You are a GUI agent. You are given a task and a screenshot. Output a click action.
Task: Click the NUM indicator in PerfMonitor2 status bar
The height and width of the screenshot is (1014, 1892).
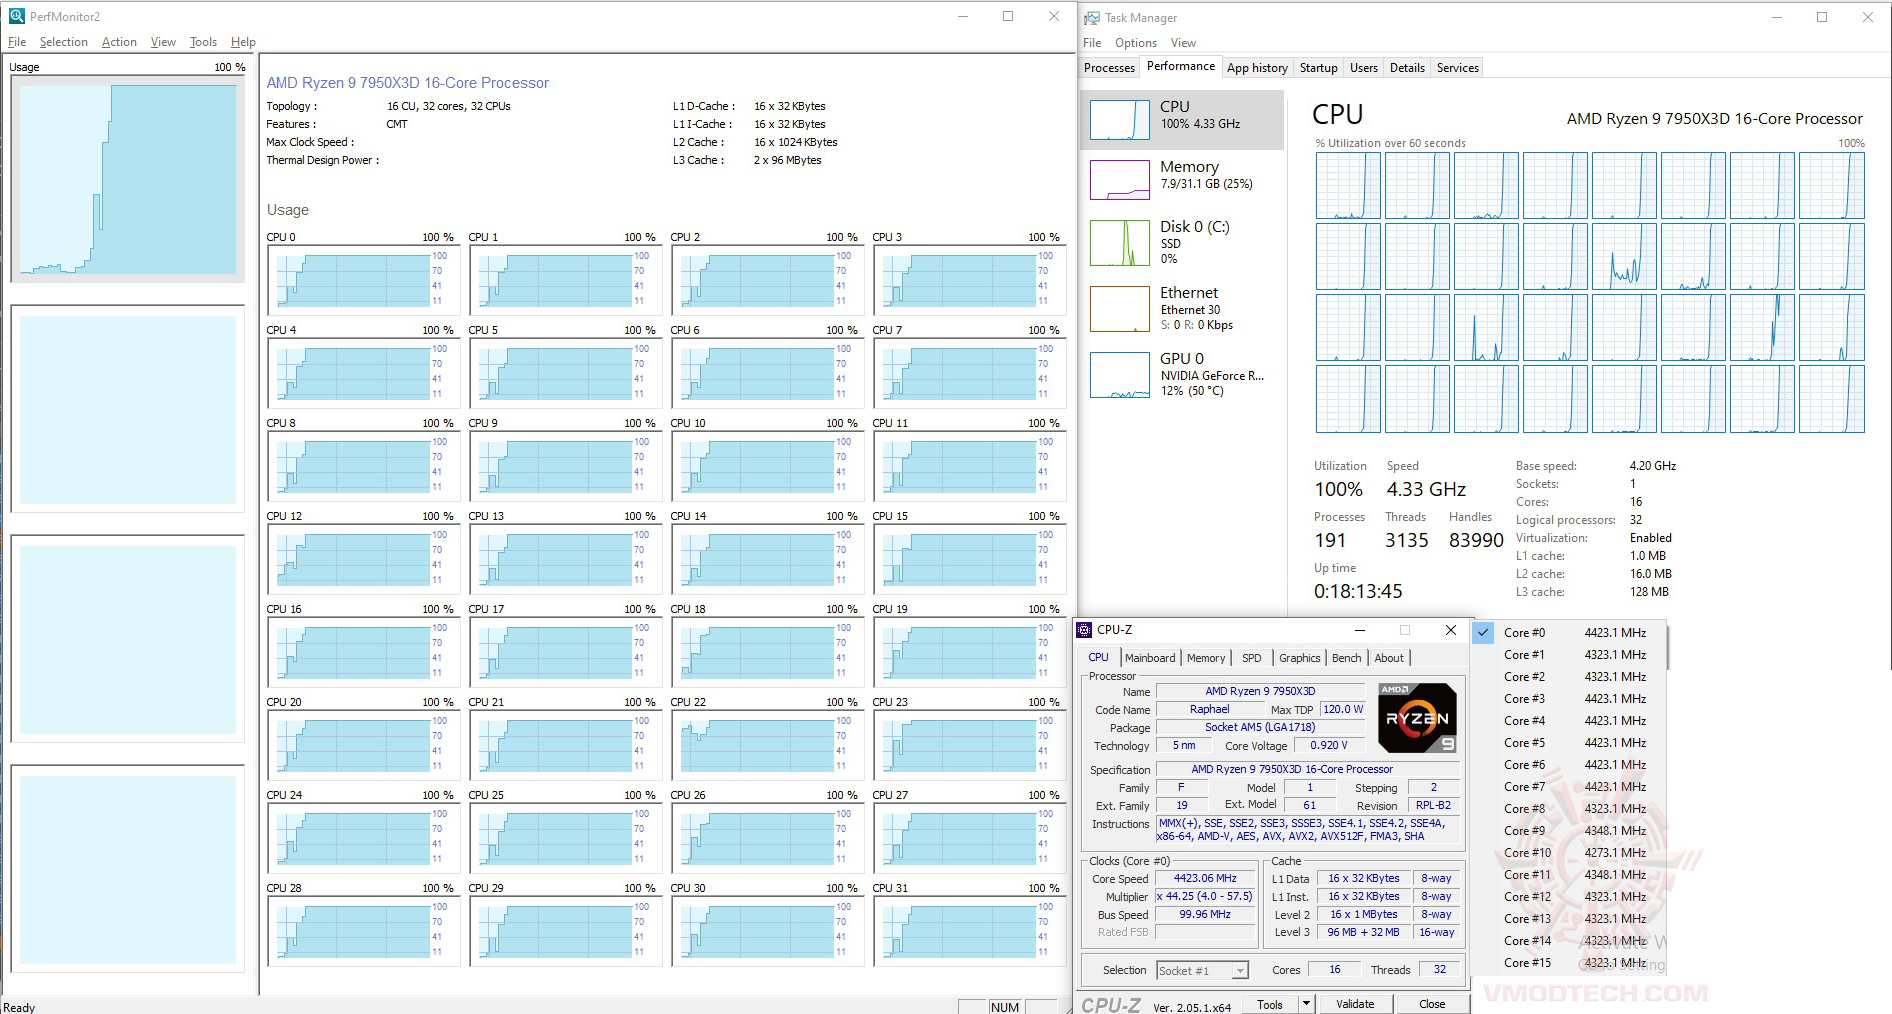coord(1005,1007)
